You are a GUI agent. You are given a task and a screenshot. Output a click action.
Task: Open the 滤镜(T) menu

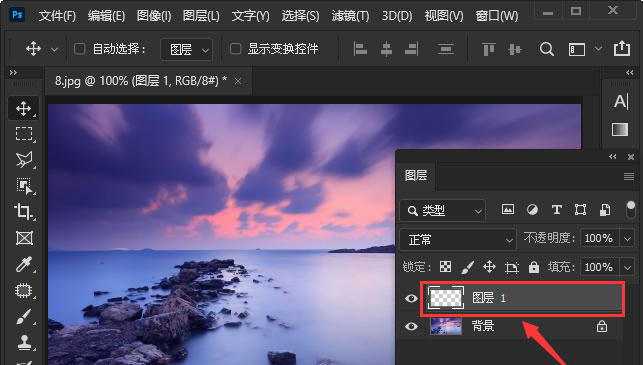350,16
